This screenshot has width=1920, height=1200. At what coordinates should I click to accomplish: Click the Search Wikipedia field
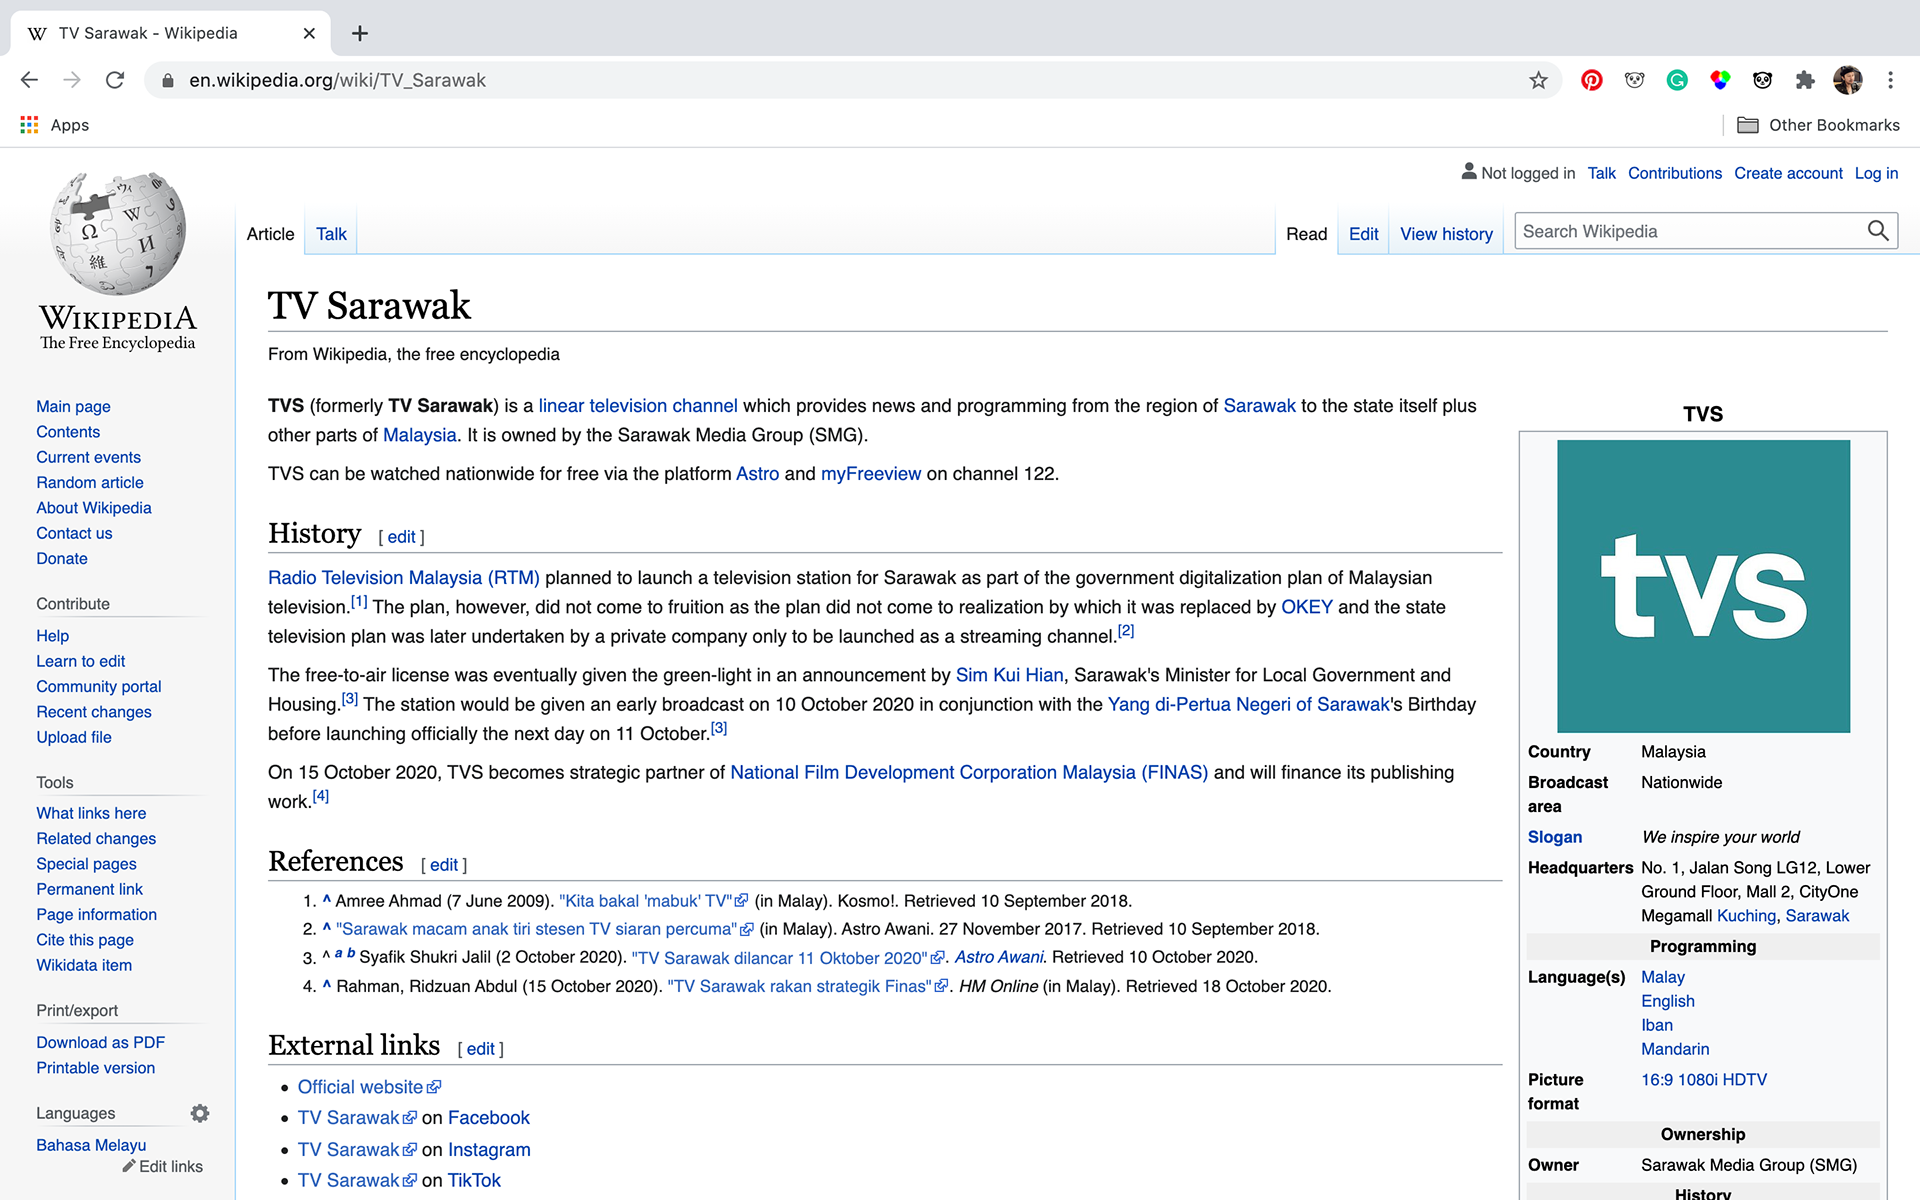1690,231
